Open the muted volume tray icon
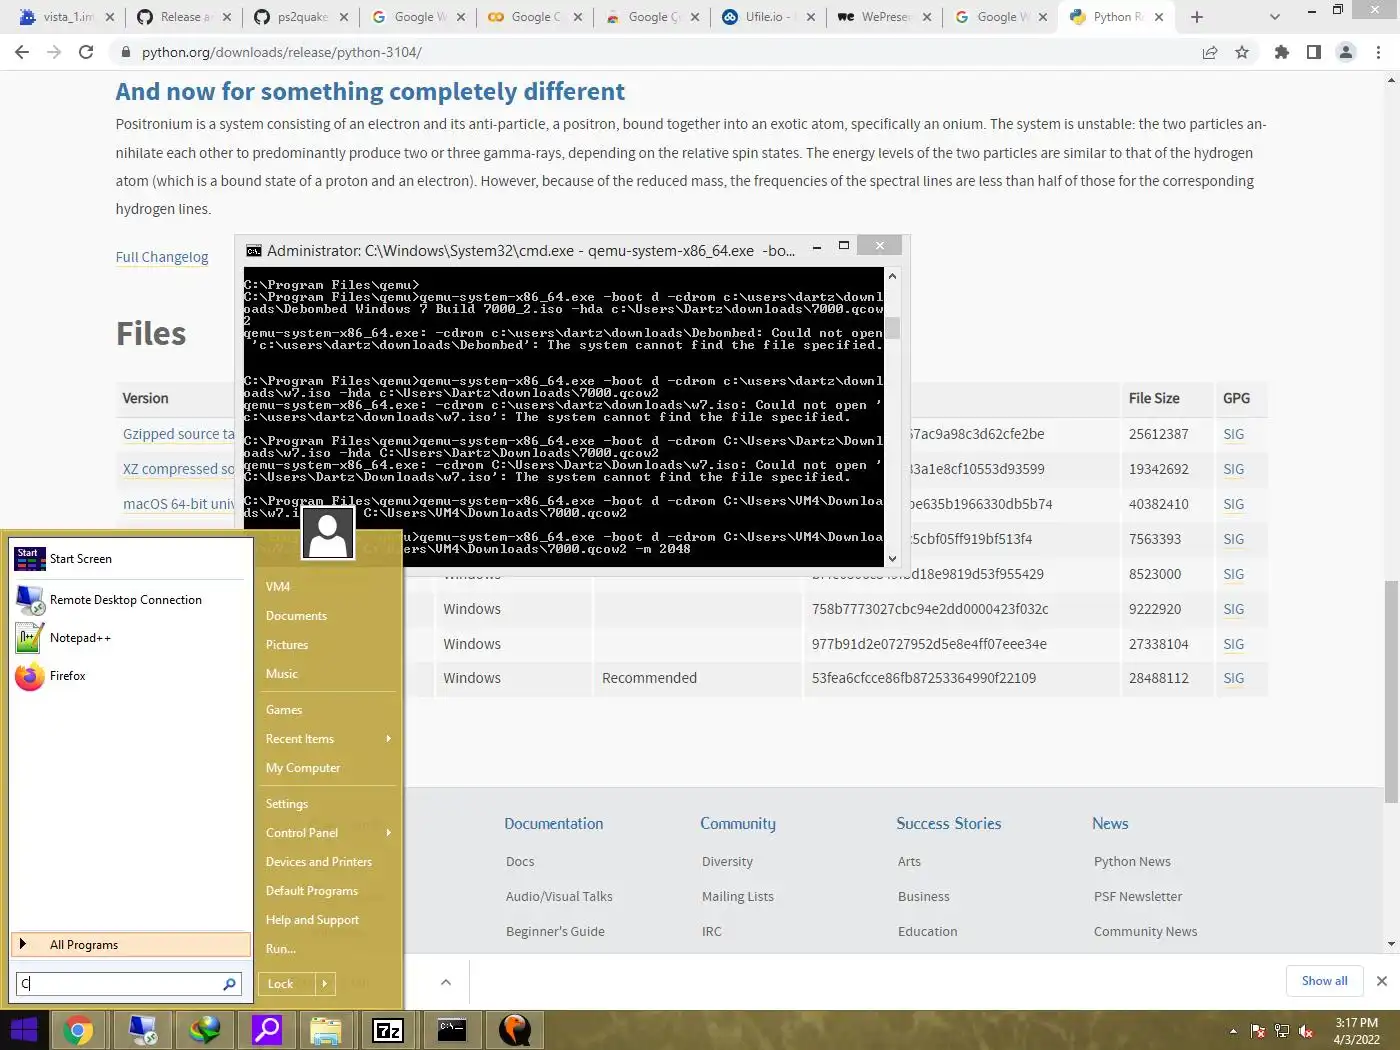The image size is (1400, 1050). click(x=1306, y=1030)
